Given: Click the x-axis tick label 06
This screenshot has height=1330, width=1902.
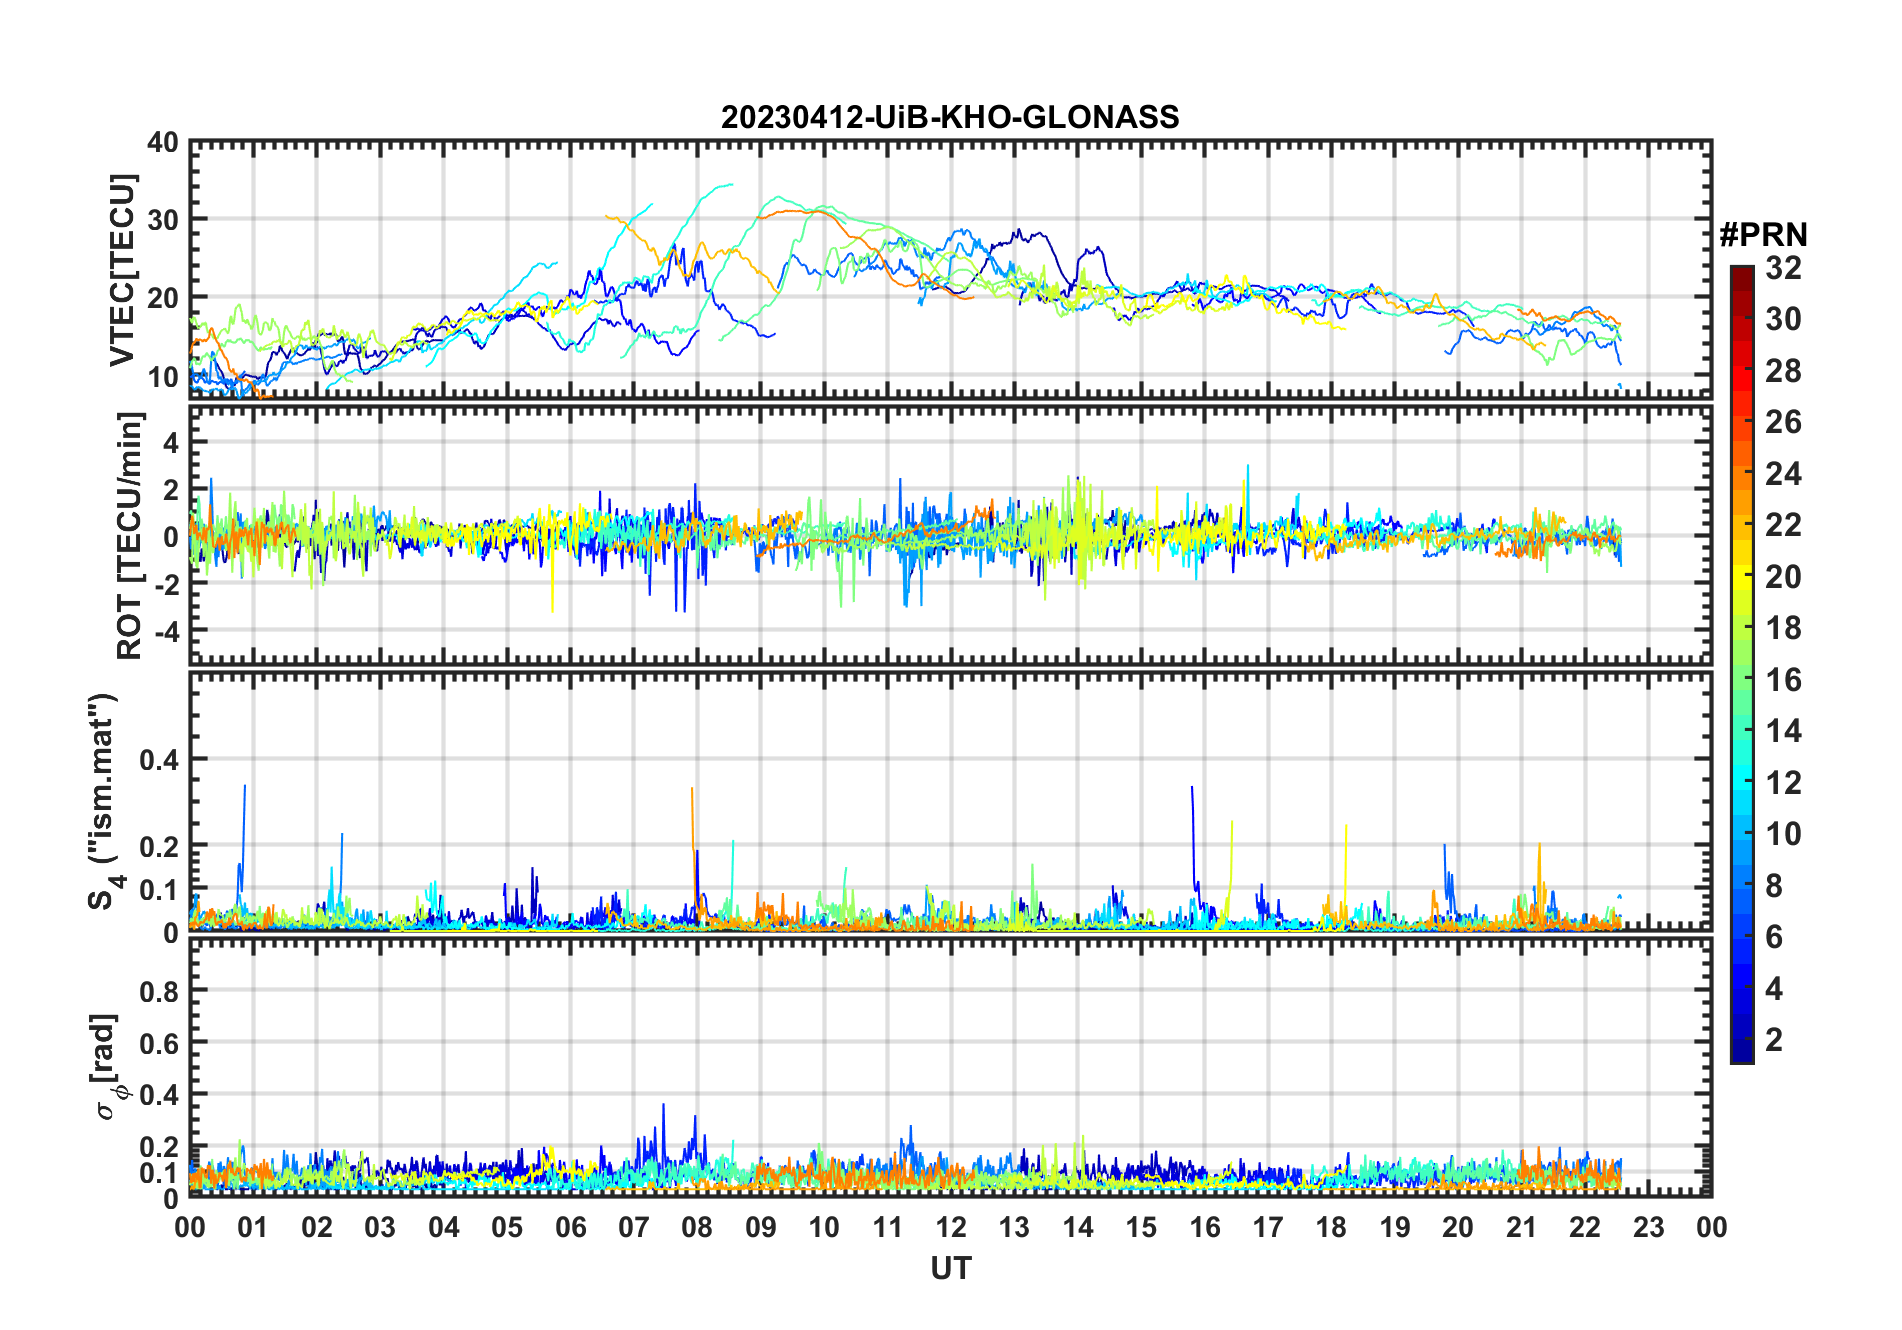Looking at the screenshot, I should [x=570, y=1227].
